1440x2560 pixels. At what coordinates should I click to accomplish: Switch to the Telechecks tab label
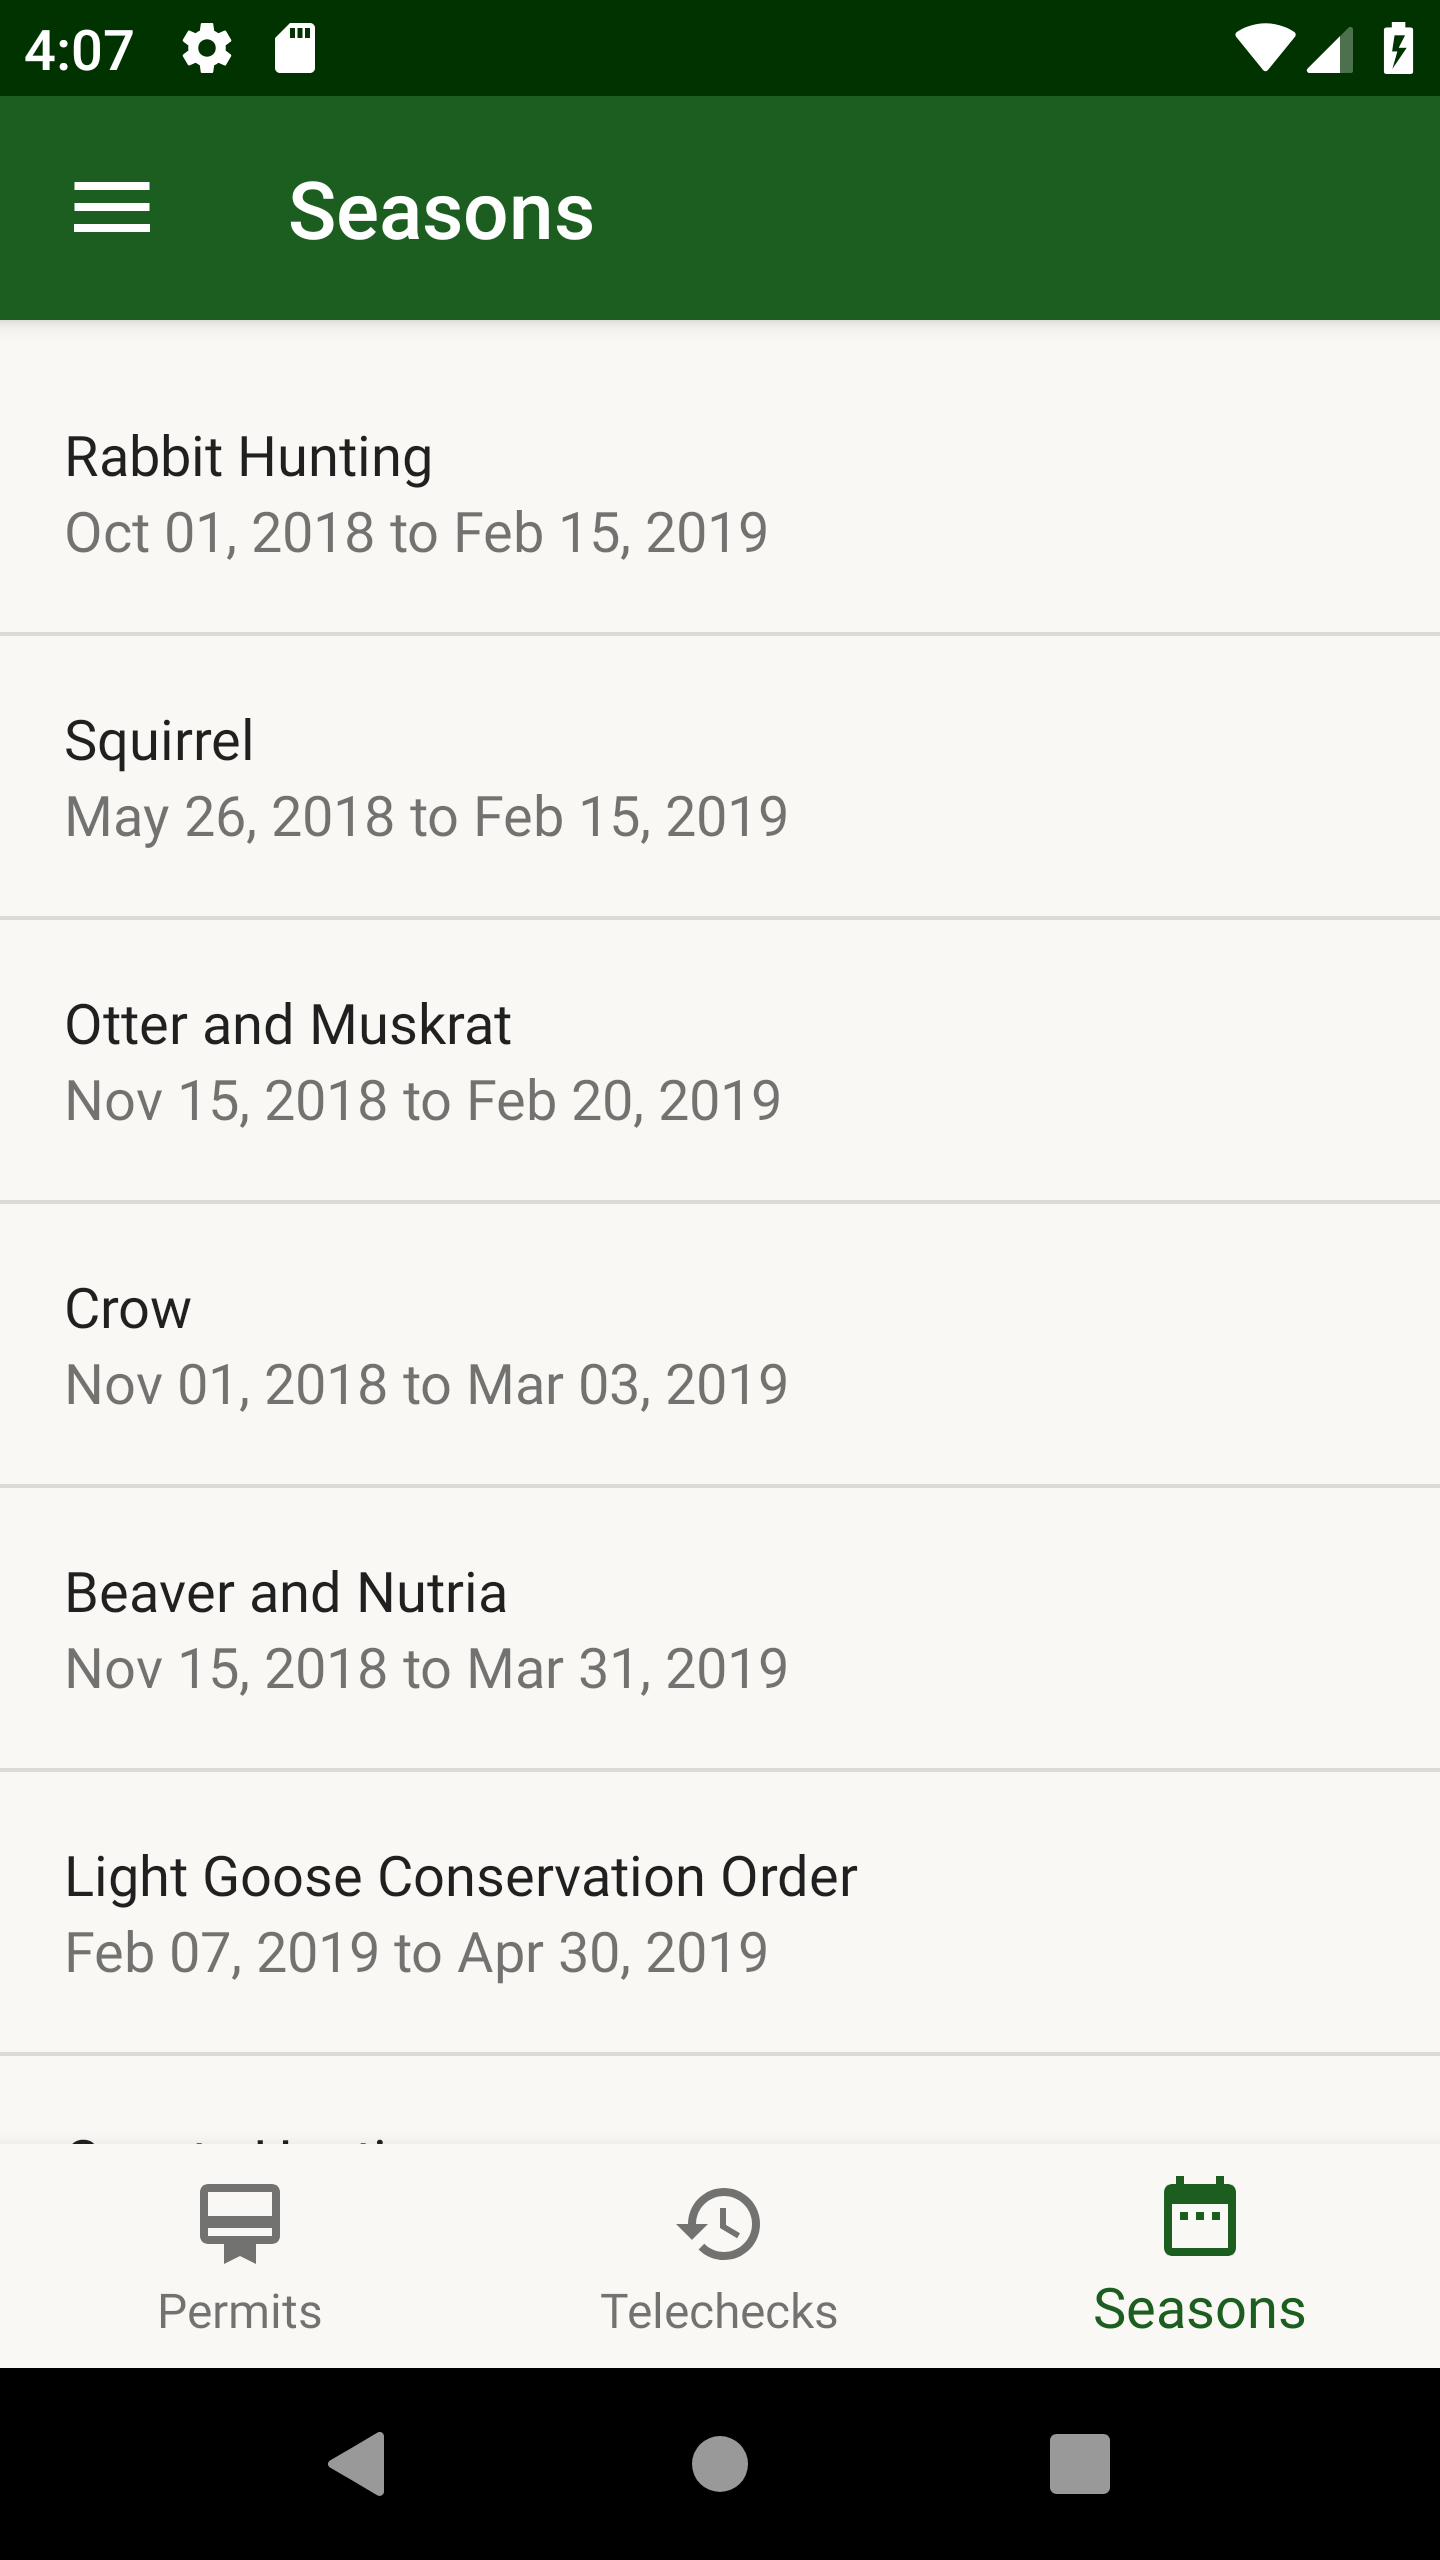pos(719,2312)
